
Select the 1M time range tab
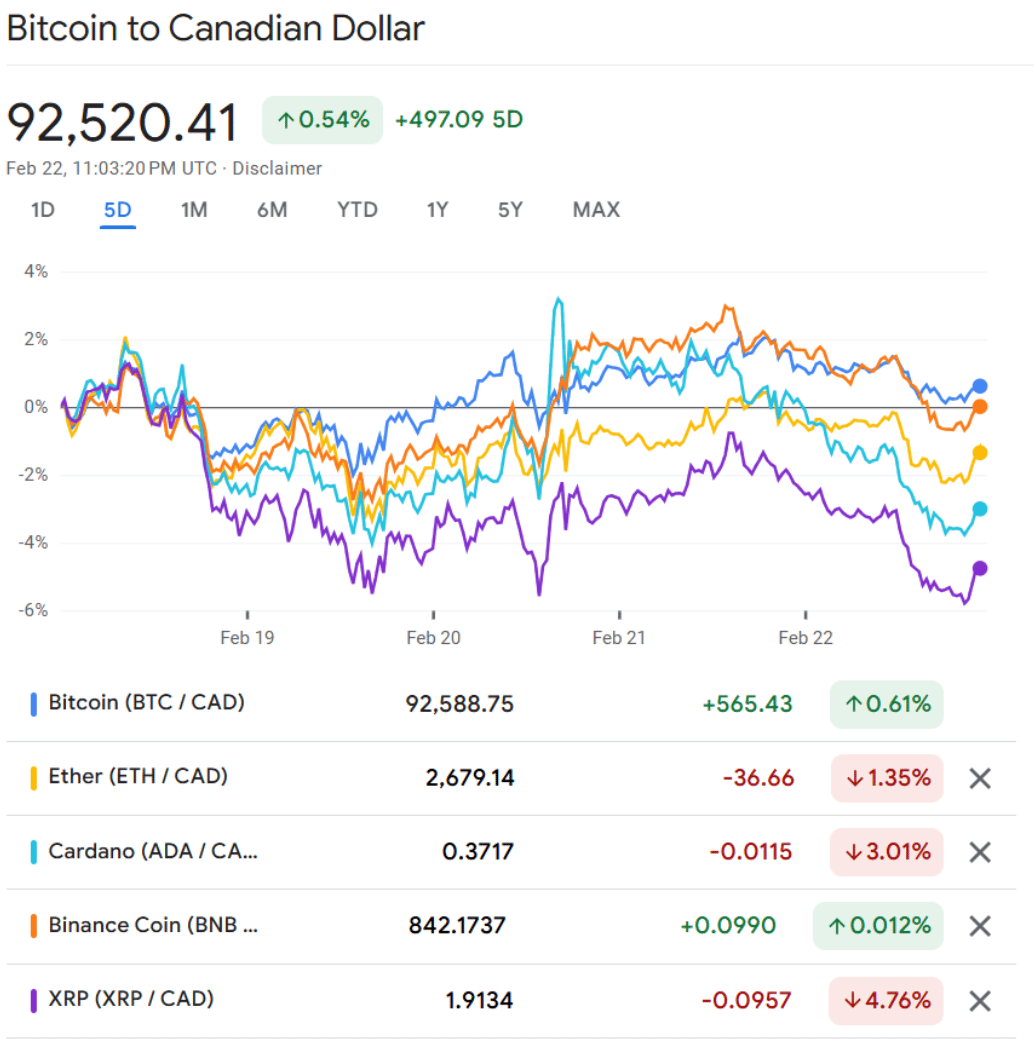pyautogui.click(x=193, y=210)
